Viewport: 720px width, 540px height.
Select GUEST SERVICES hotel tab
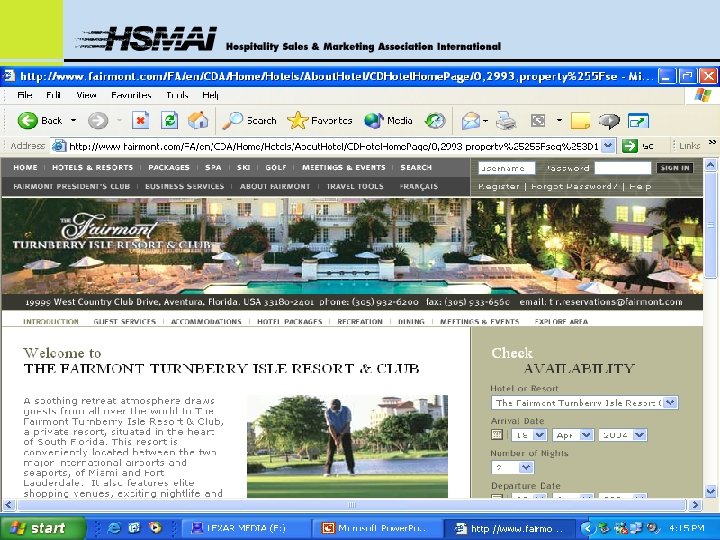pos(124,321)
